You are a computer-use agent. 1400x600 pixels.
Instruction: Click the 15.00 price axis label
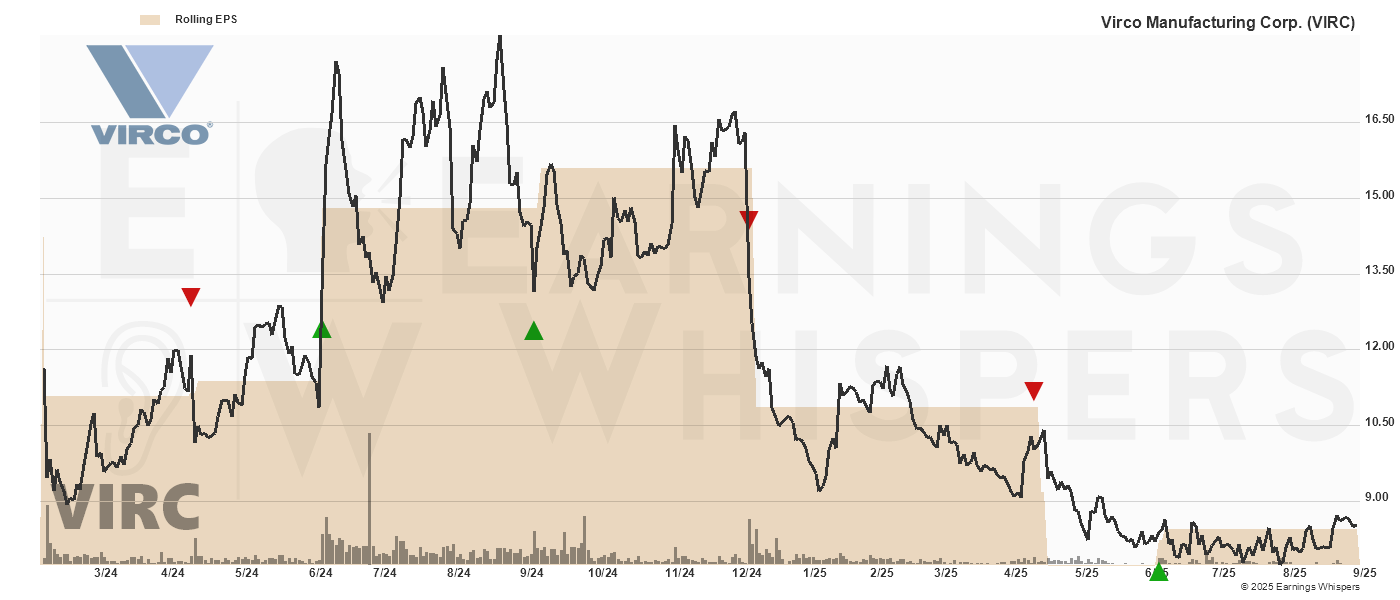[x=1380, y=195]
